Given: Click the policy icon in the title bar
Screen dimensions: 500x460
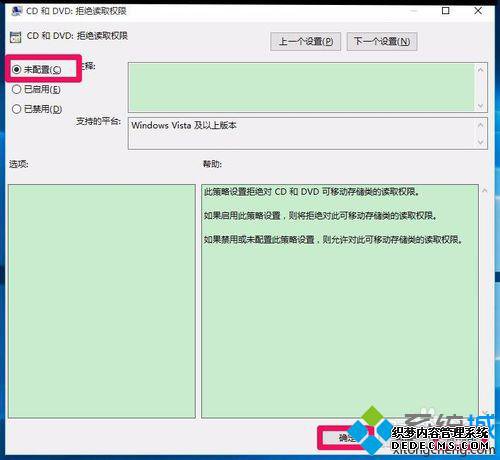Looking at the screenshot, I should (x=16, y=11).
